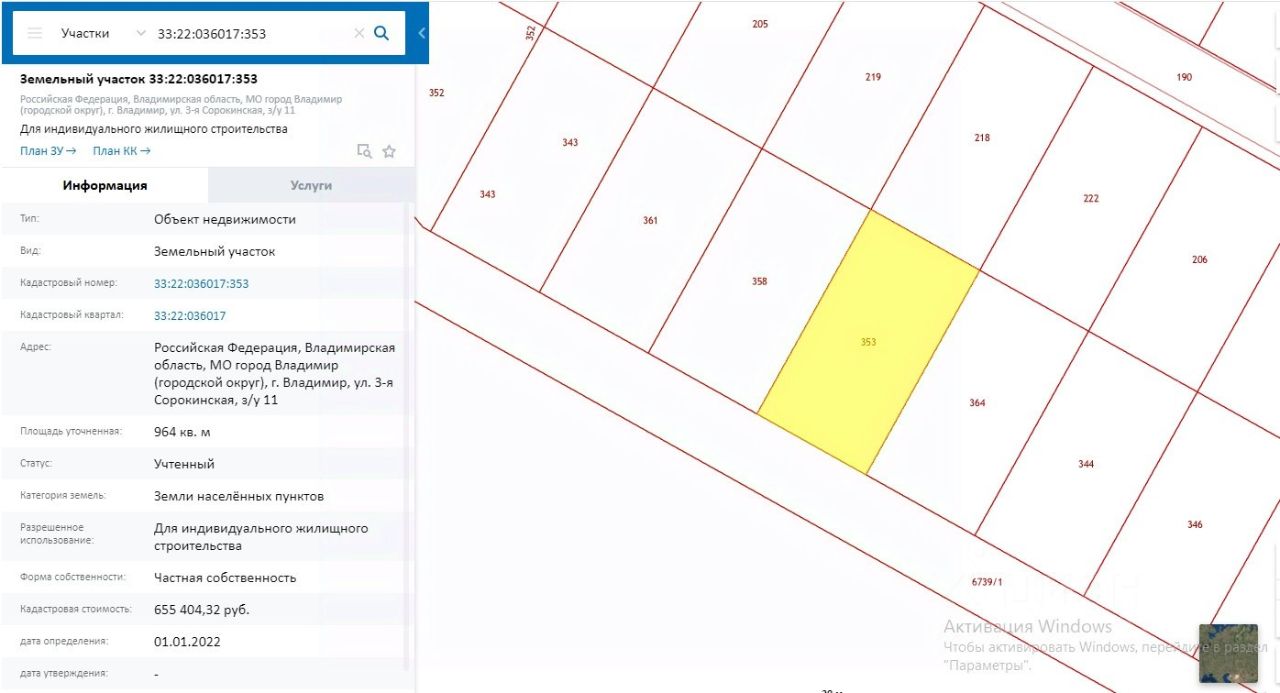The height and width of the screenshot is (693, 1280).
Task: Open cadastral number link 33:22:036017:353
Action: coord(201,284)
